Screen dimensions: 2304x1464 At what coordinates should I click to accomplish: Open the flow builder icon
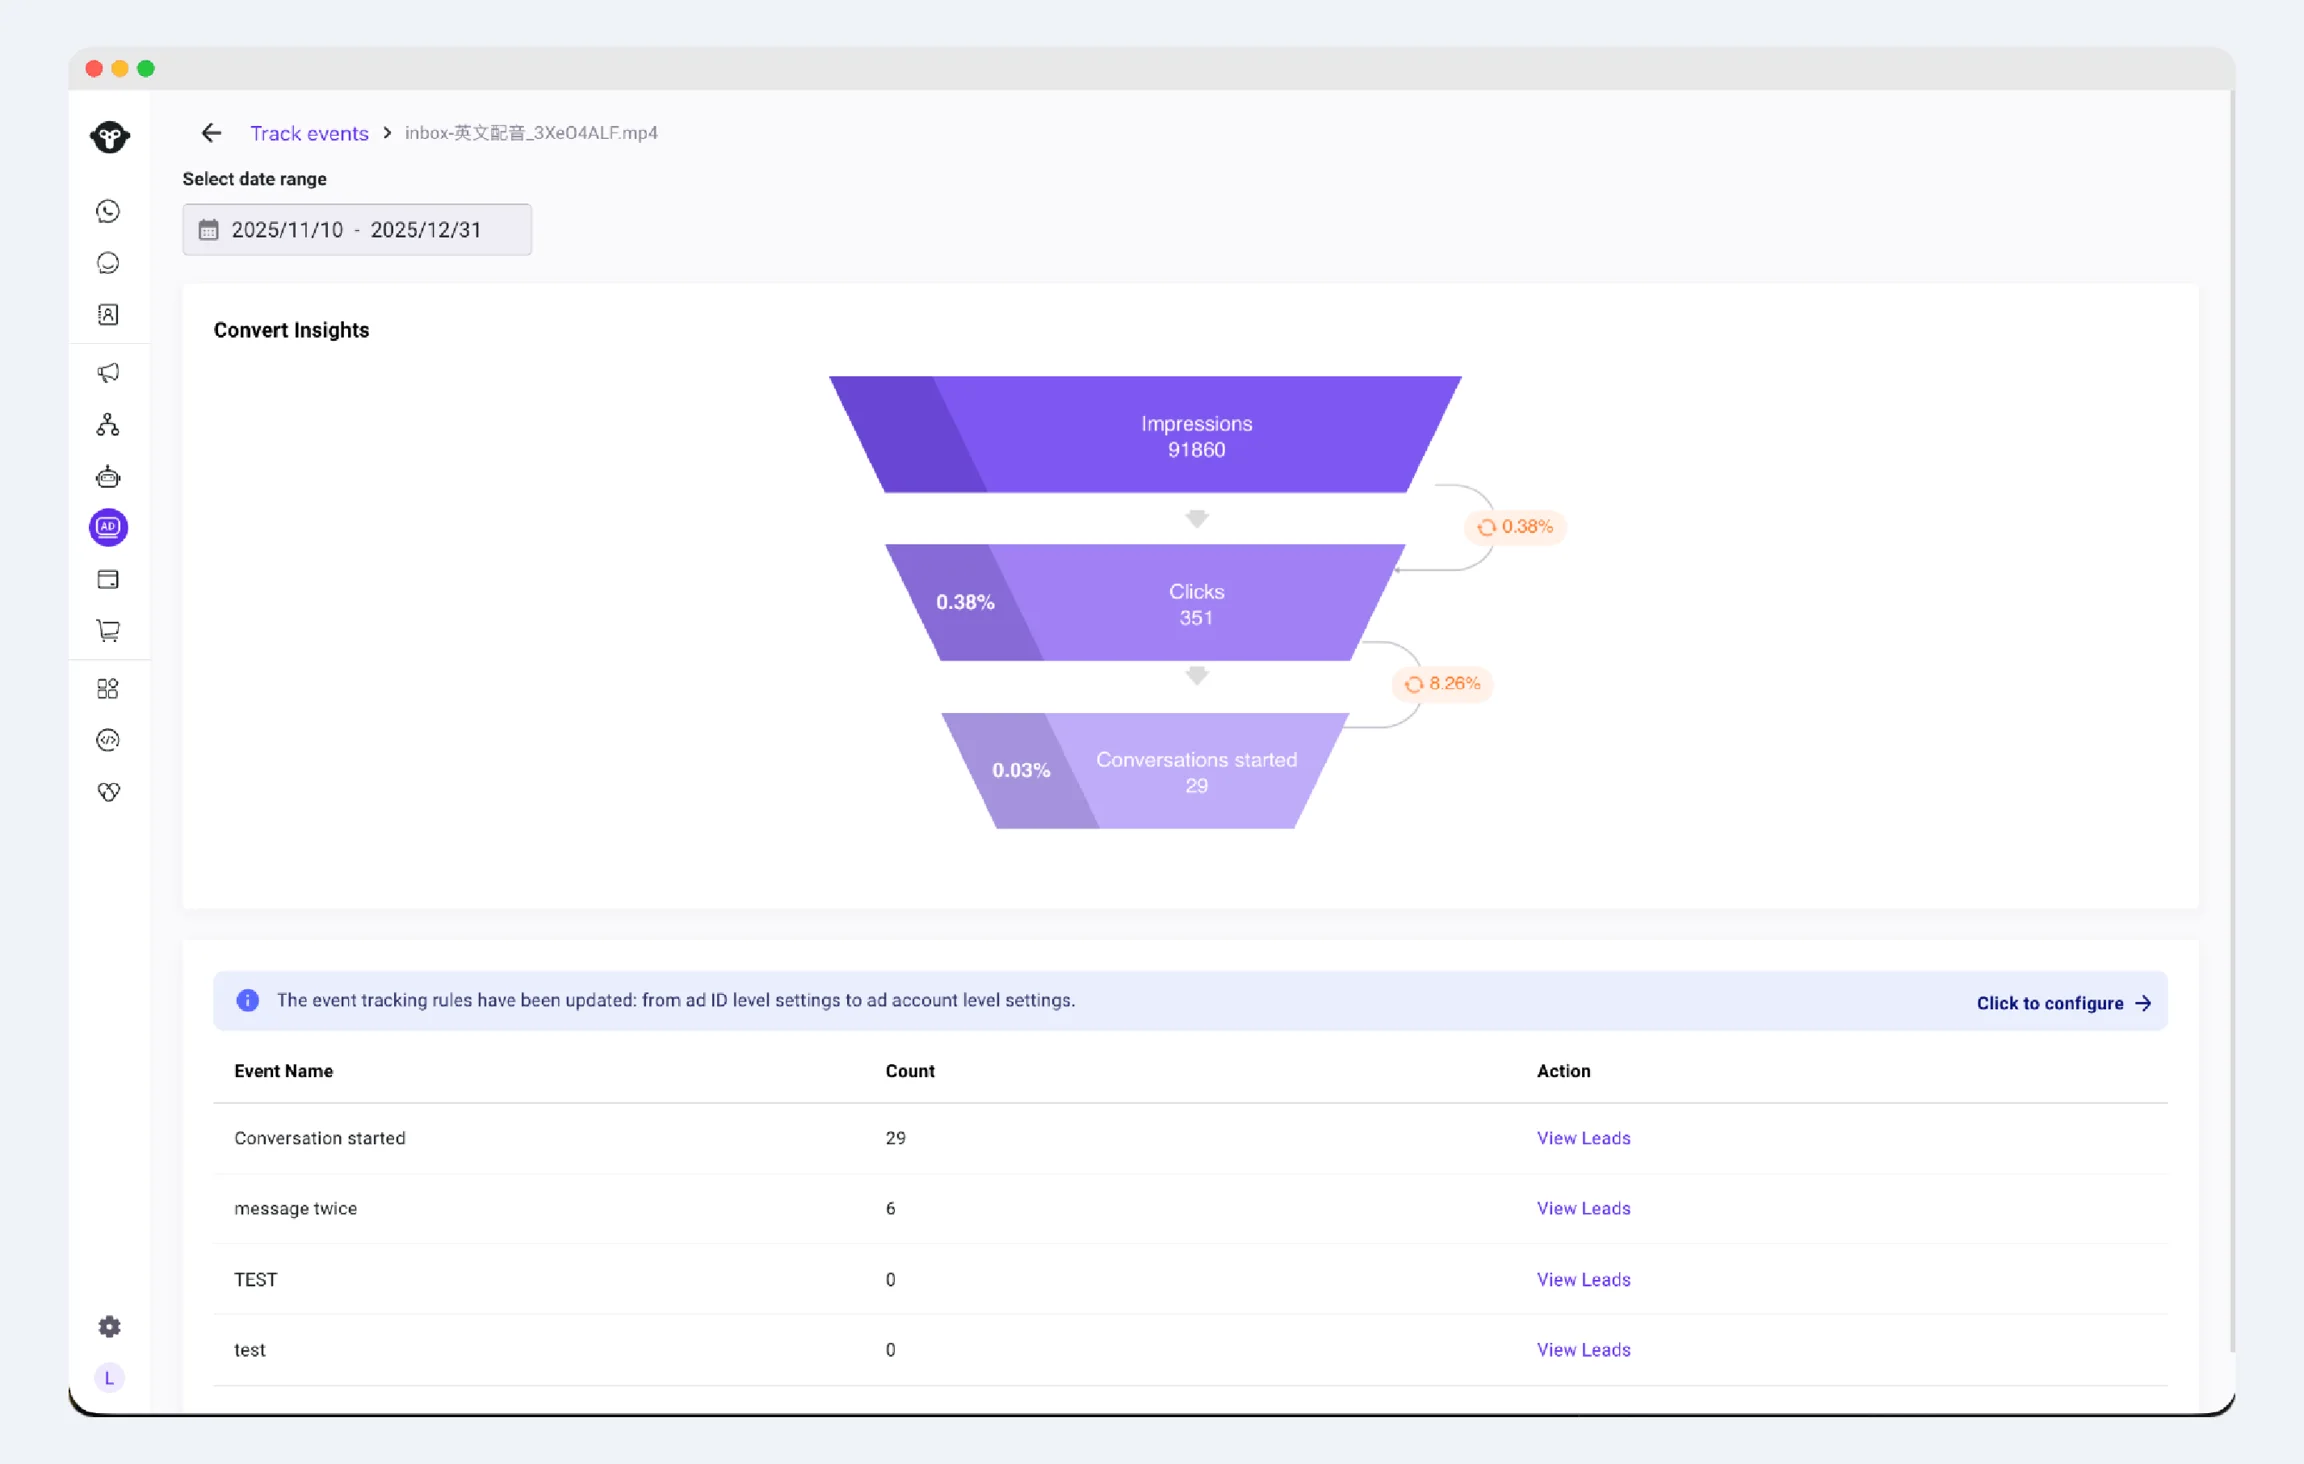(x=108, y=425)
